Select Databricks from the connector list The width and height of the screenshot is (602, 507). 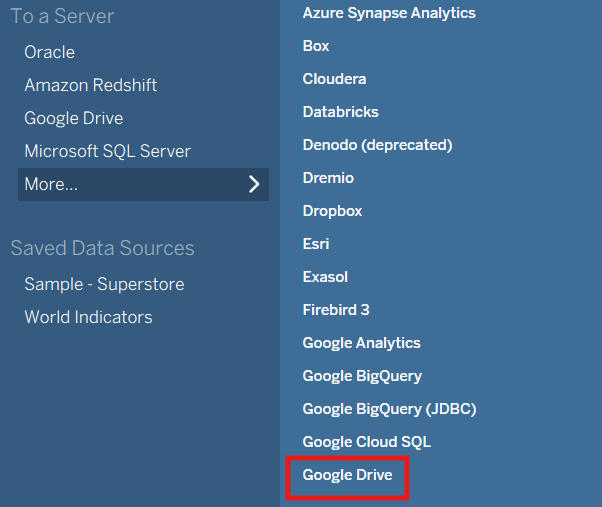pyautogui.click(x=341, y=112)
